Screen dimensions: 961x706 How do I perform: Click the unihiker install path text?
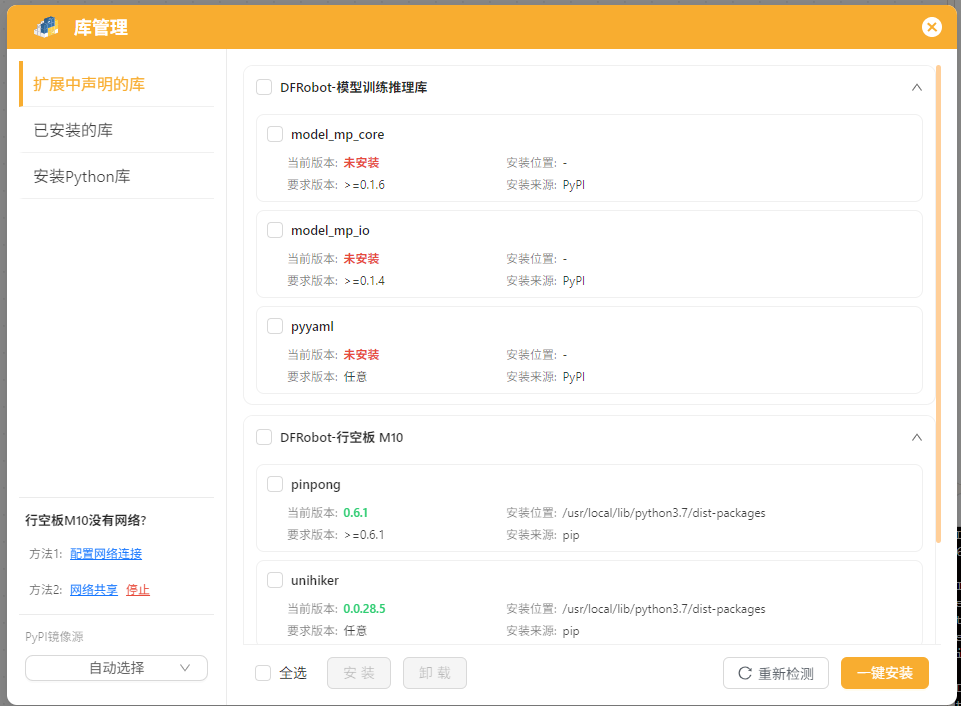pos(664,609)
